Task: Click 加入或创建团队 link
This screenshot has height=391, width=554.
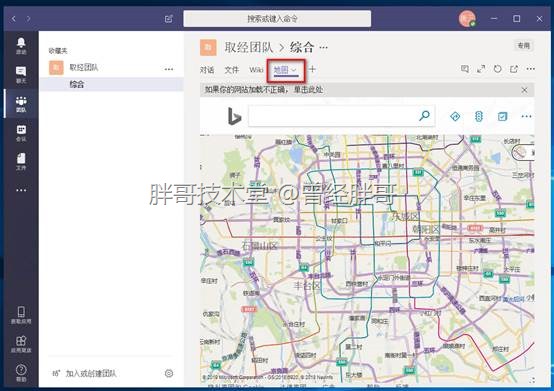Action: [91, 373]
